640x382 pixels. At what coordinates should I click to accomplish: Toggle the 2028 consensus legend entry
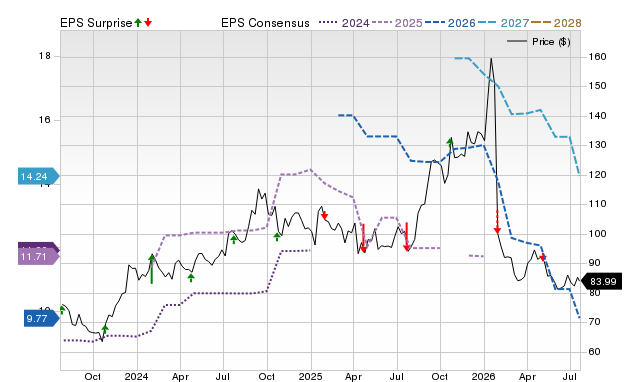[x=556, y=23]
